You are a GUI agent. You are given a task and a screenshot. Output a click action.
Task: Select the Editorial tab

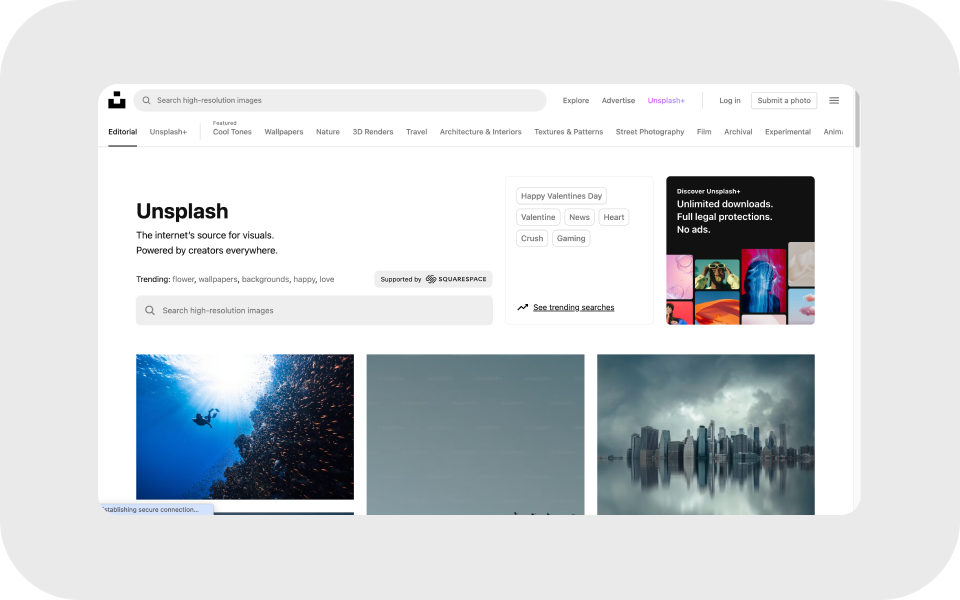click(x=122, y=132)
